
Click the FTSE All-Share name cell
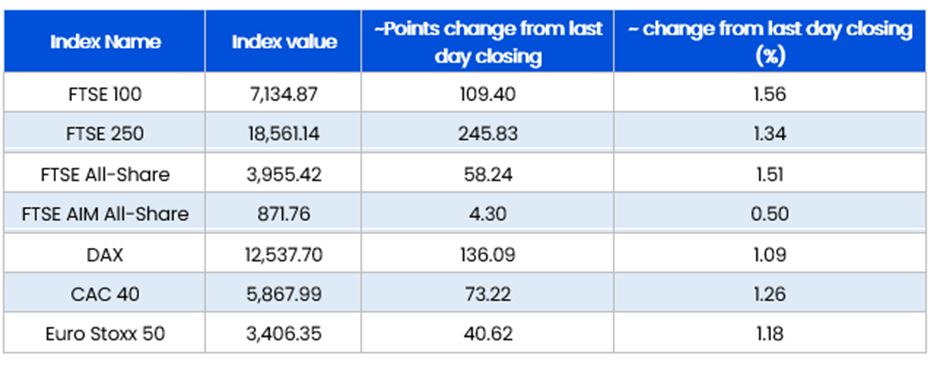click(x=105, y=174)
